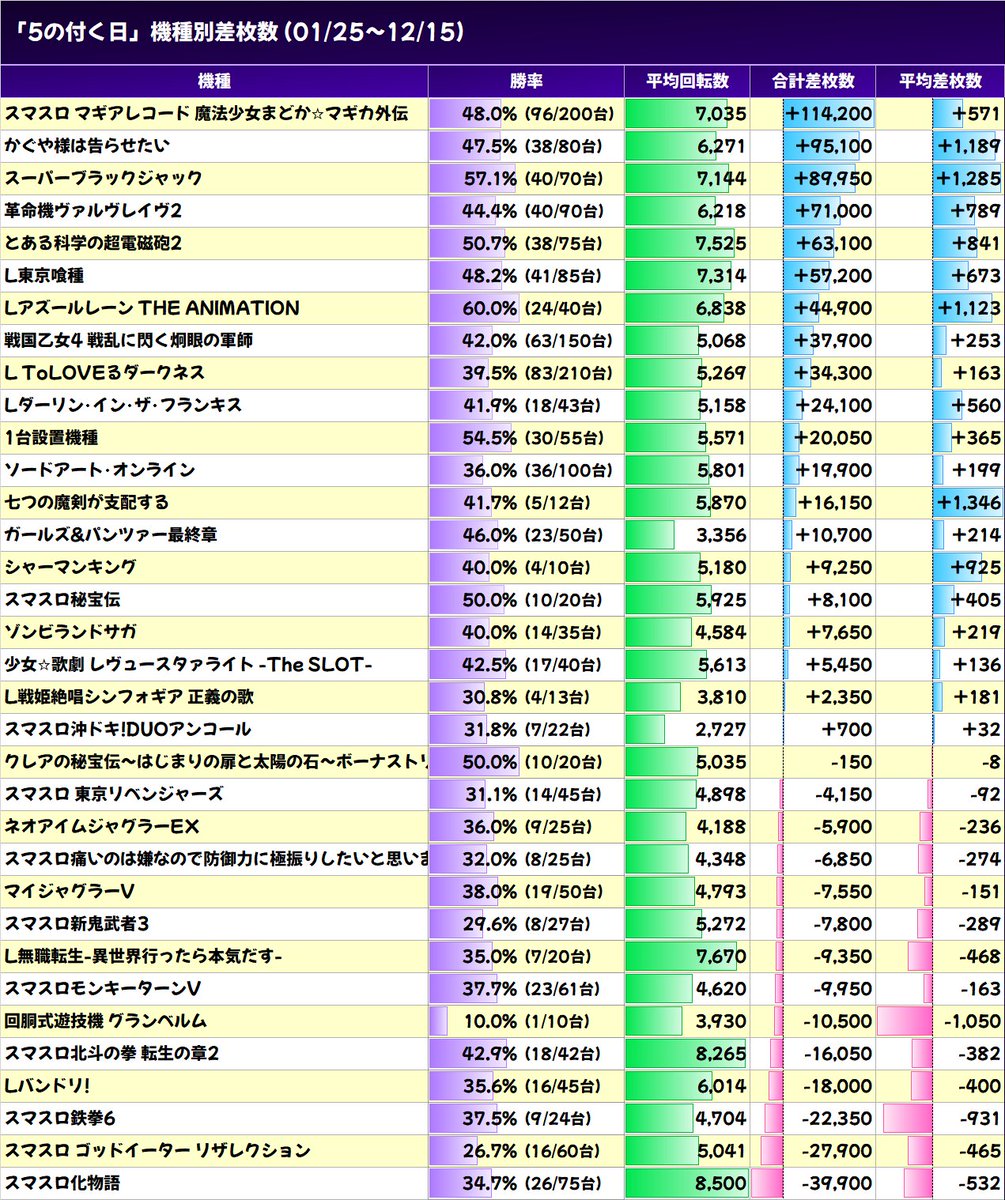Click the -150 total difference cell
1005x1200 pixels.
pos(814,762)
